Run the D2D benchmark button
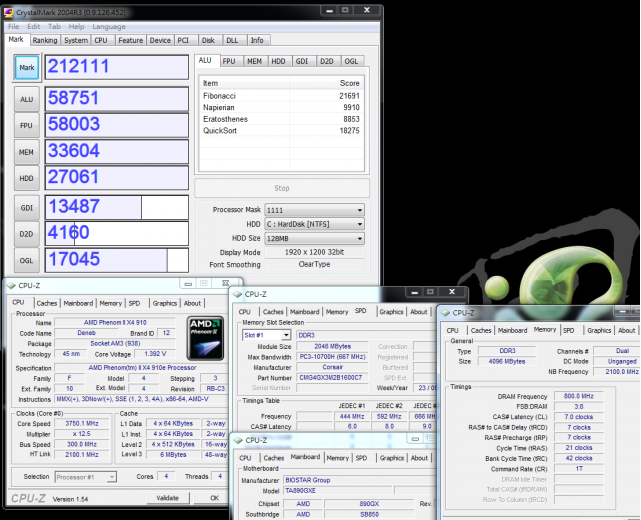This screenshot has width=641, height=520. click(27, 234)
